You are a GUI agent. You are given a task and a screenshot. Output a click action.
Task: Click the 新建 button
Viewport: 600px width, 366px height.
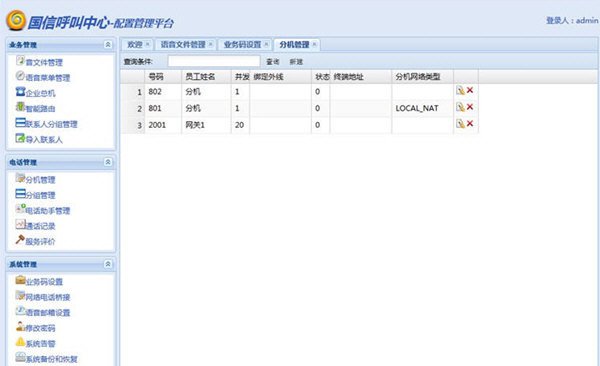pyautogui.click(x=296, y=62)
